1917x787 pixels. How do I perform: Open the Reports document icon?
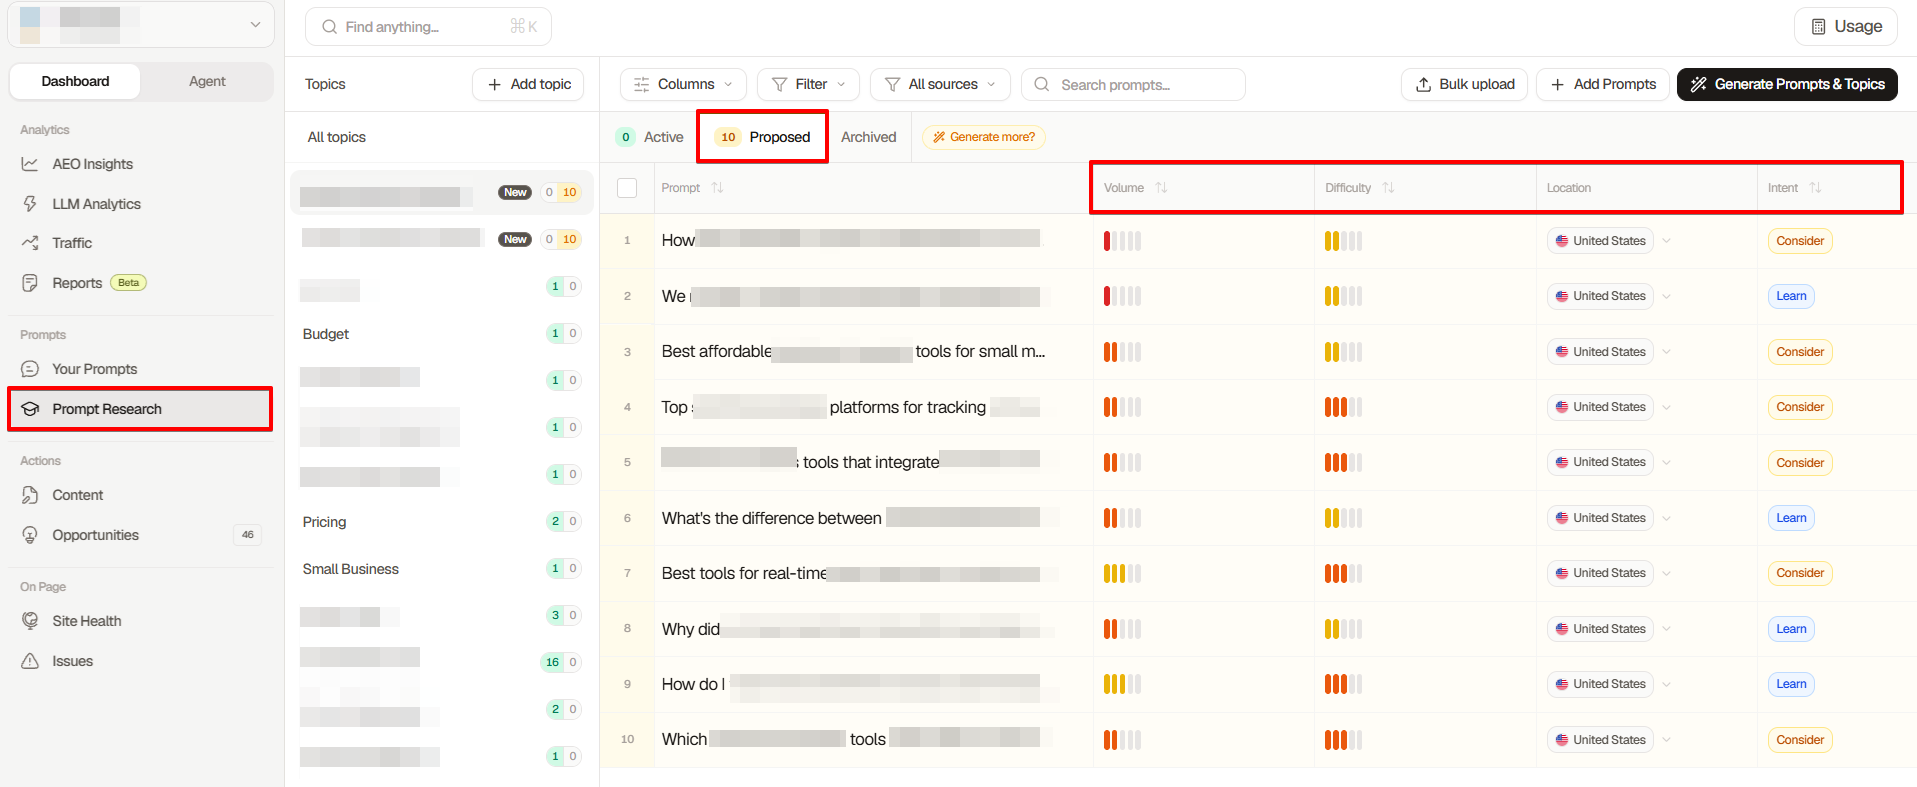(x=30, y=283)
